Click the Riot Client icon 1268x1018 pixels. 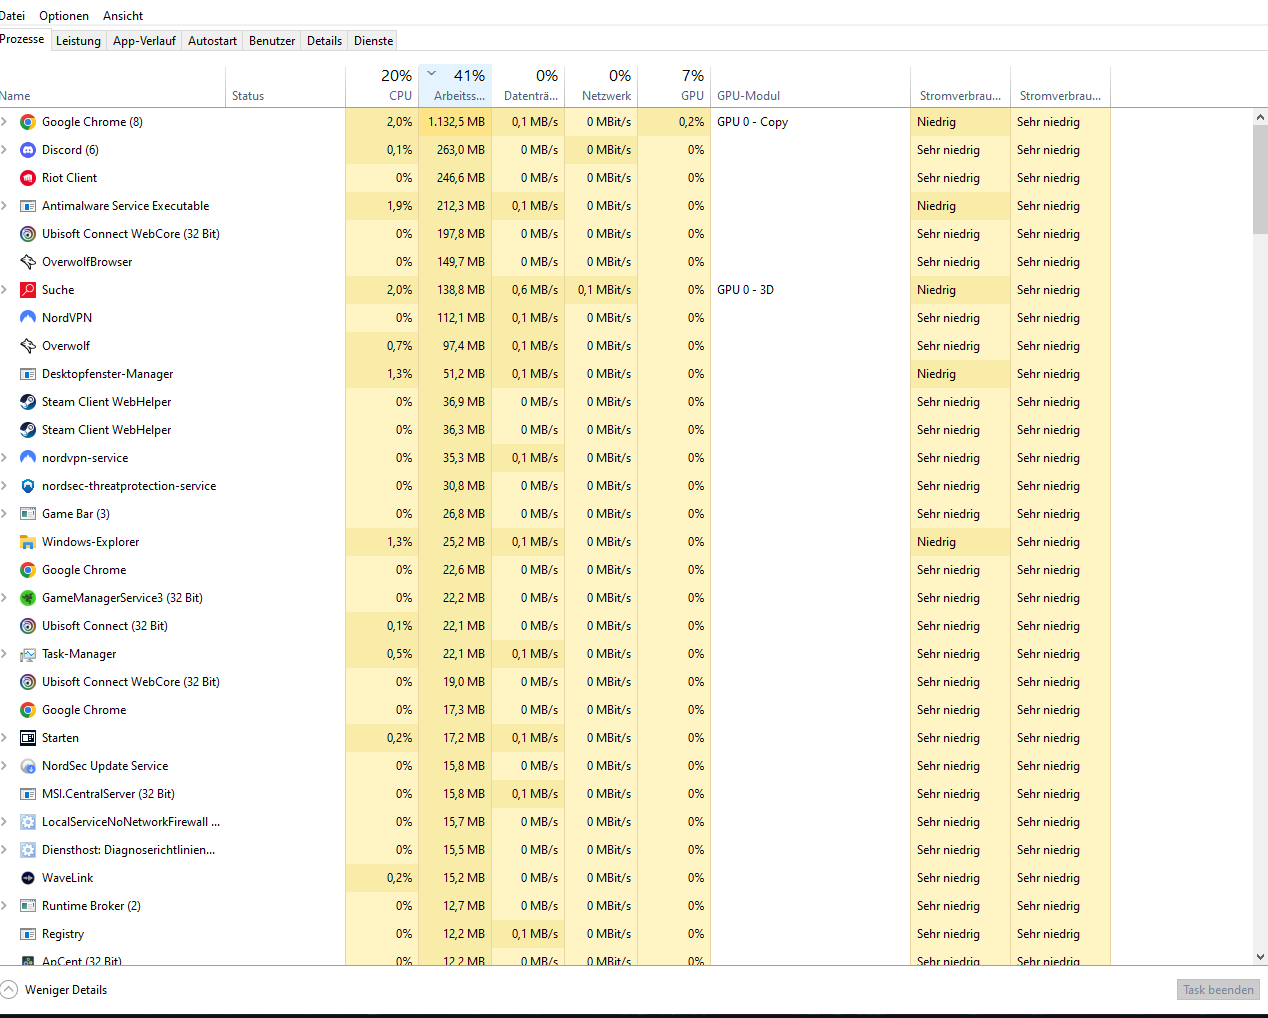28,178
